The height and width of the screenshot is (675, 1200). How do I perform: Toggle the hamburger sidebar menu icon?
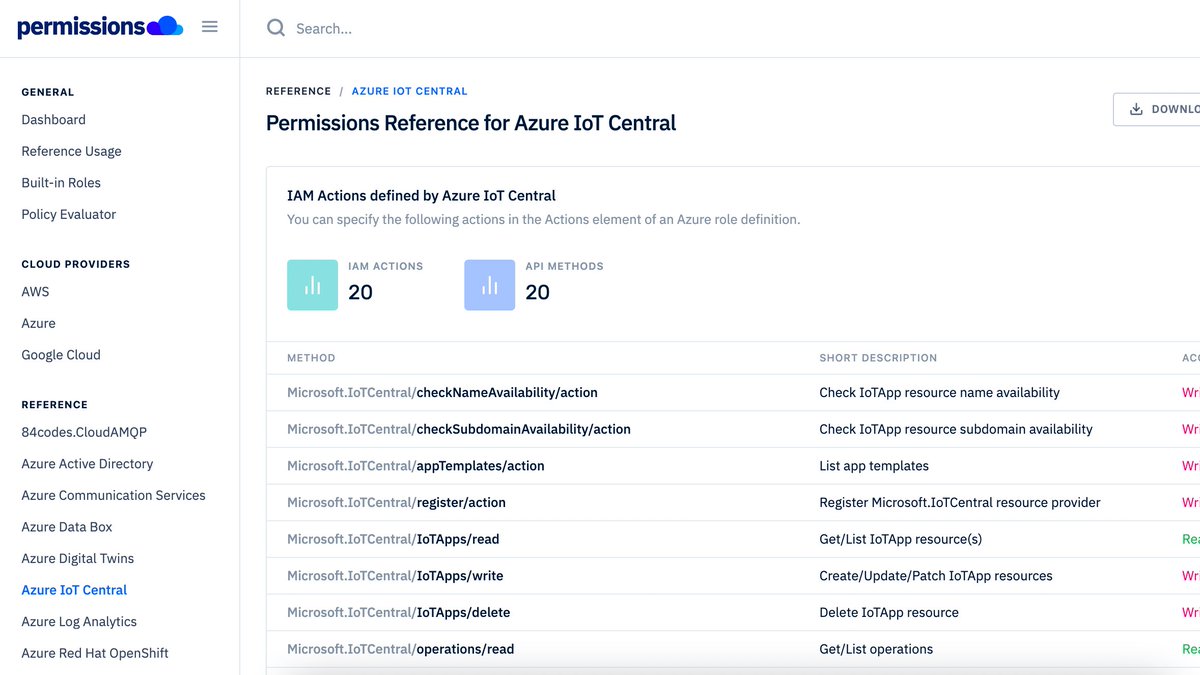[x=210, y=27]
